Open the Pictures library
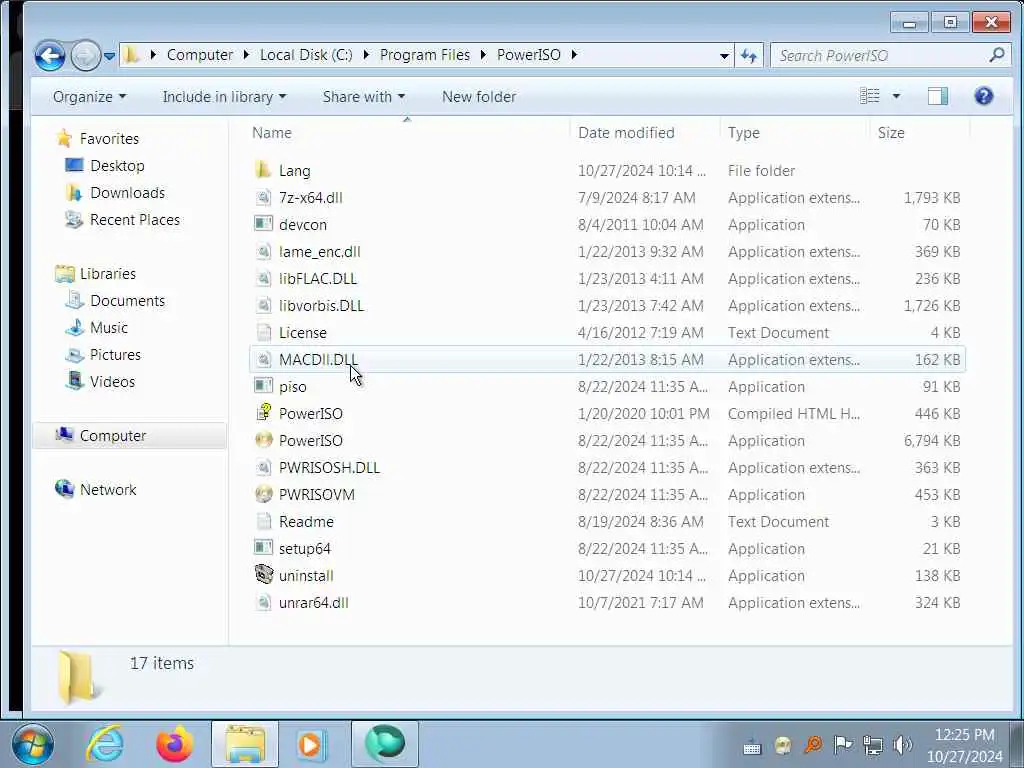The width and height of the screenshot is (1024, 768). pos(115,355)
